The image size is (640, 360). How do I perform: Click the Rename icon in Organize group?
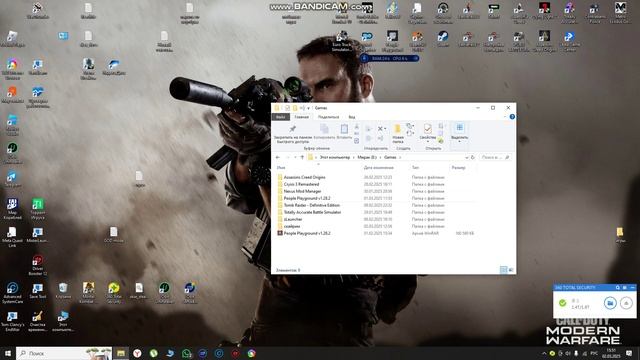[x=380, y=139]
